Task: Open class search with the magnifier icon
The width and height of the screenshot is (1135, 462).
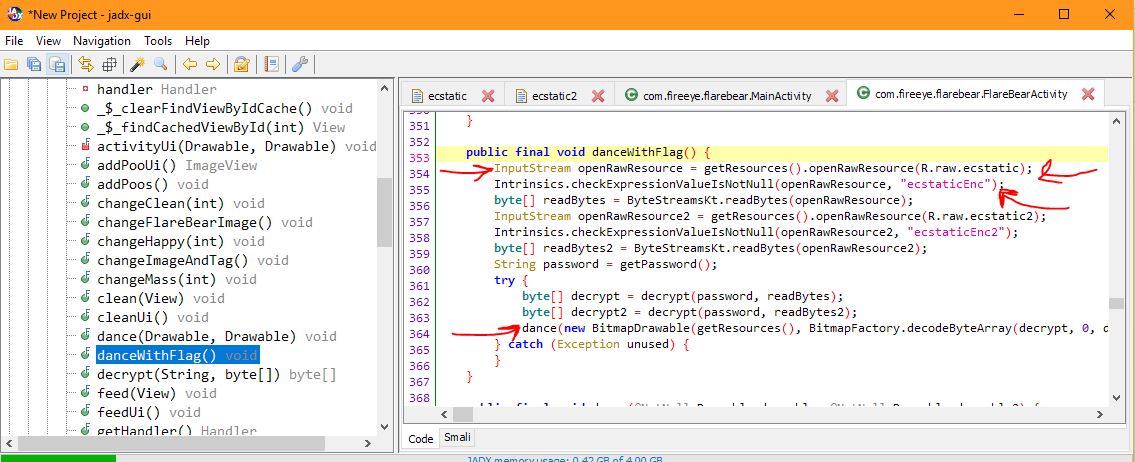Action: coord(159,65)
